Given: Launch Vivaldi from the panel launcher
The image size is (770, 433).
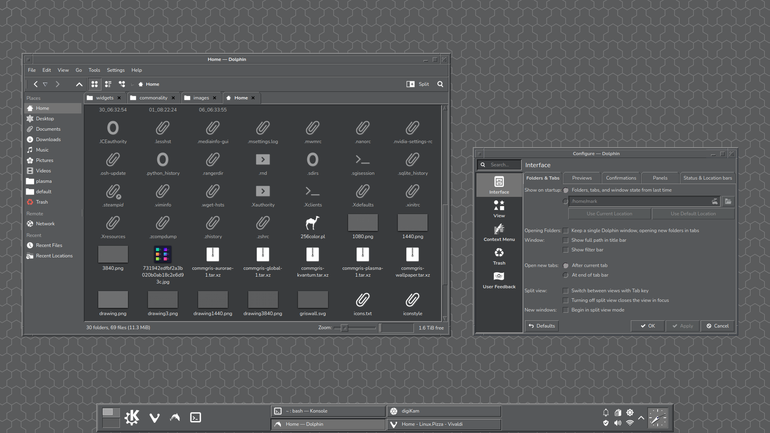Looking at the screenshot, I should (x=154, y=418).
